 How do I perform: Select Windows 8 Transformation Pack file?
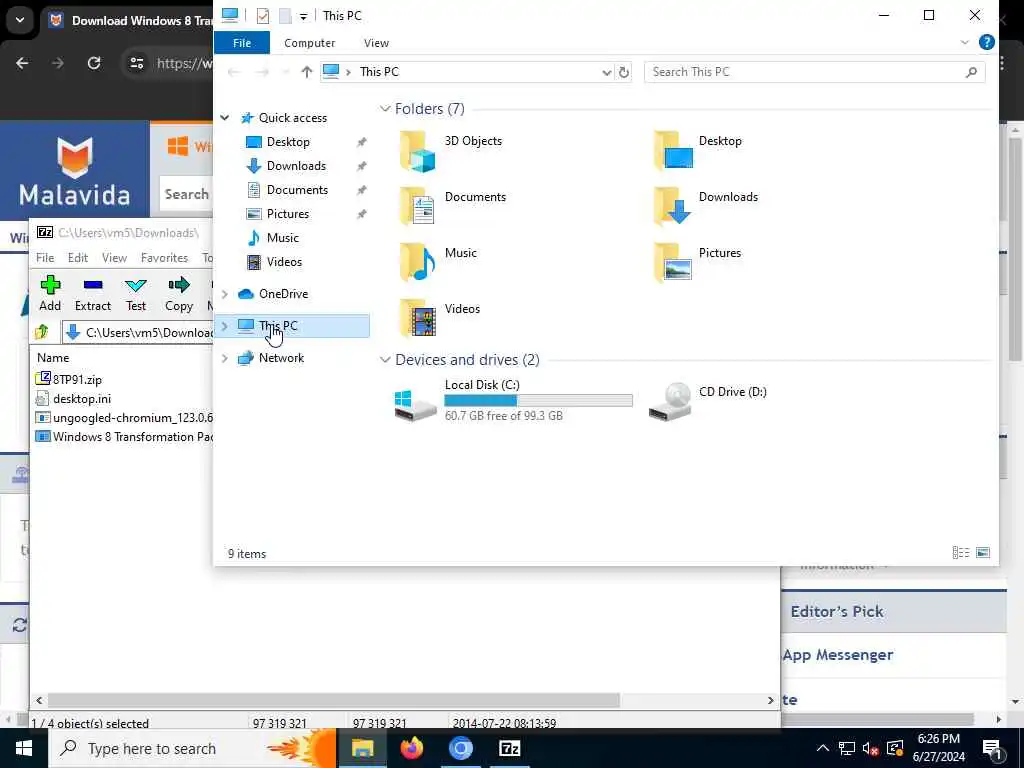[x=124, y=437]
